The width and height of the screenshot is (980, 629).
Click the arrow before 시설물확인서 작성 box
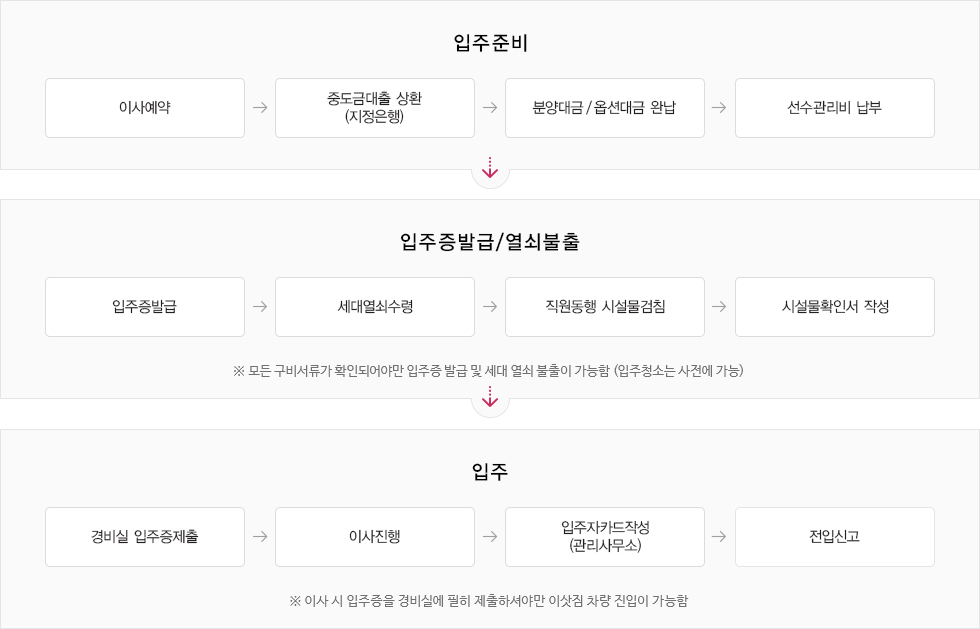pos(719,306)
